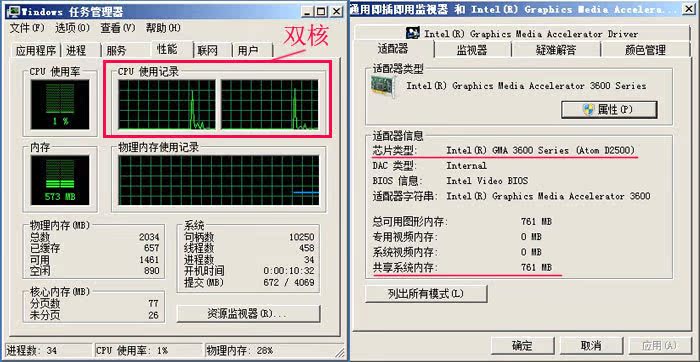The height and width of the screenshot is (362, 700).
Task: Open 资源监视器(R)... button
Action: pyautogui.click(x=249, y=314)
